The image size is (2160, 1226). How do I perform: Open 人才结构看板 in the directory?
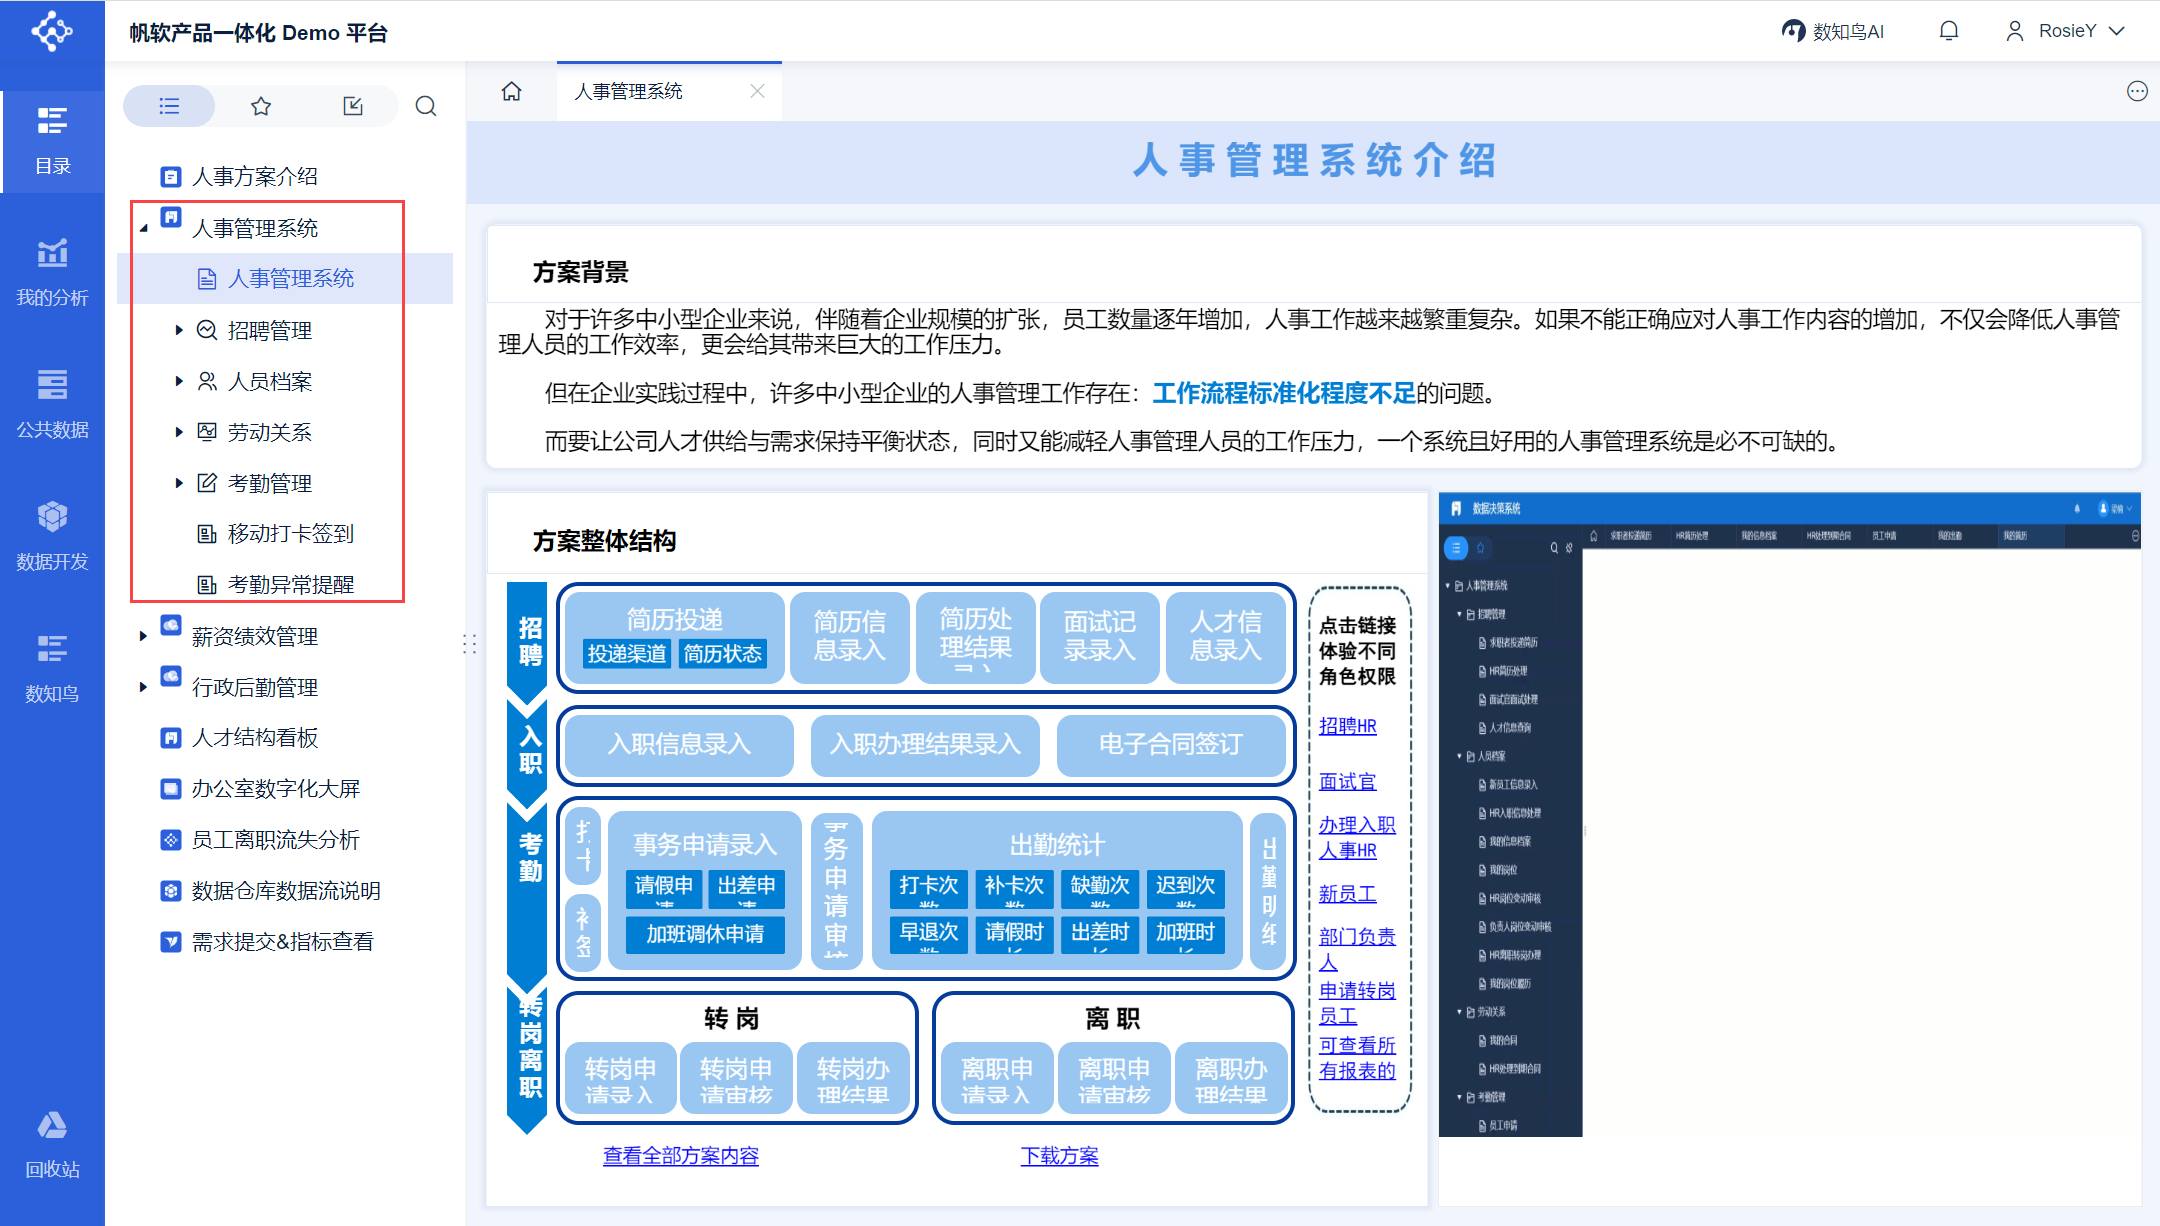[254, 738]
